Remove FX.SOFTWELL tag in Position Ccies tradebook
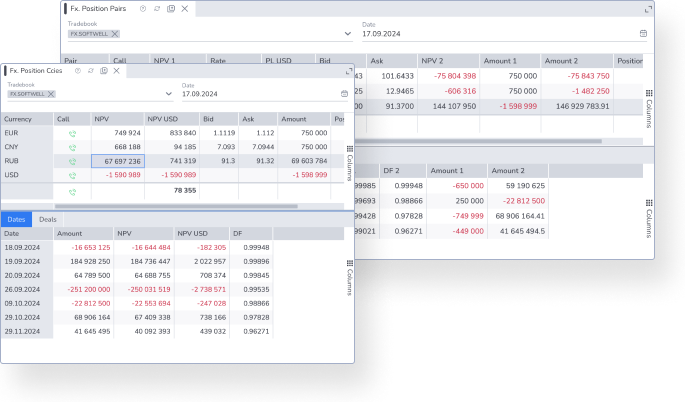Image resolution: width=685 pixels, height=402 pixels. click(x=48, y=93)
